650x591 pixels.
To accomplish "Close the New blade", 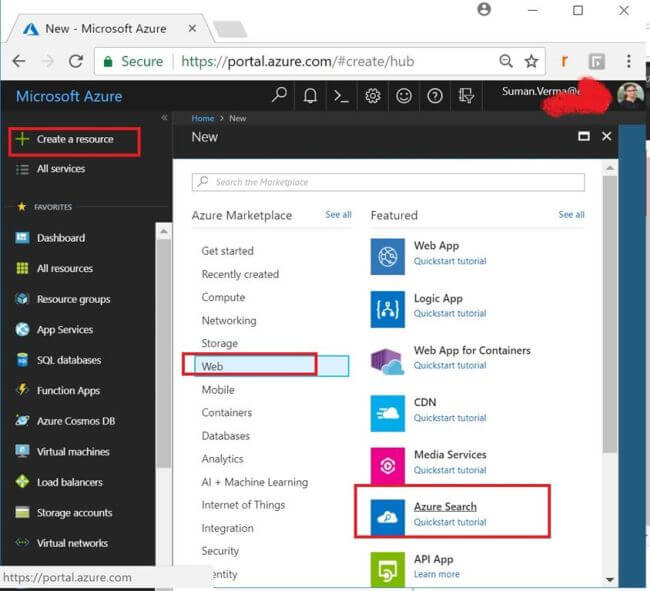I will click(606, 136).
